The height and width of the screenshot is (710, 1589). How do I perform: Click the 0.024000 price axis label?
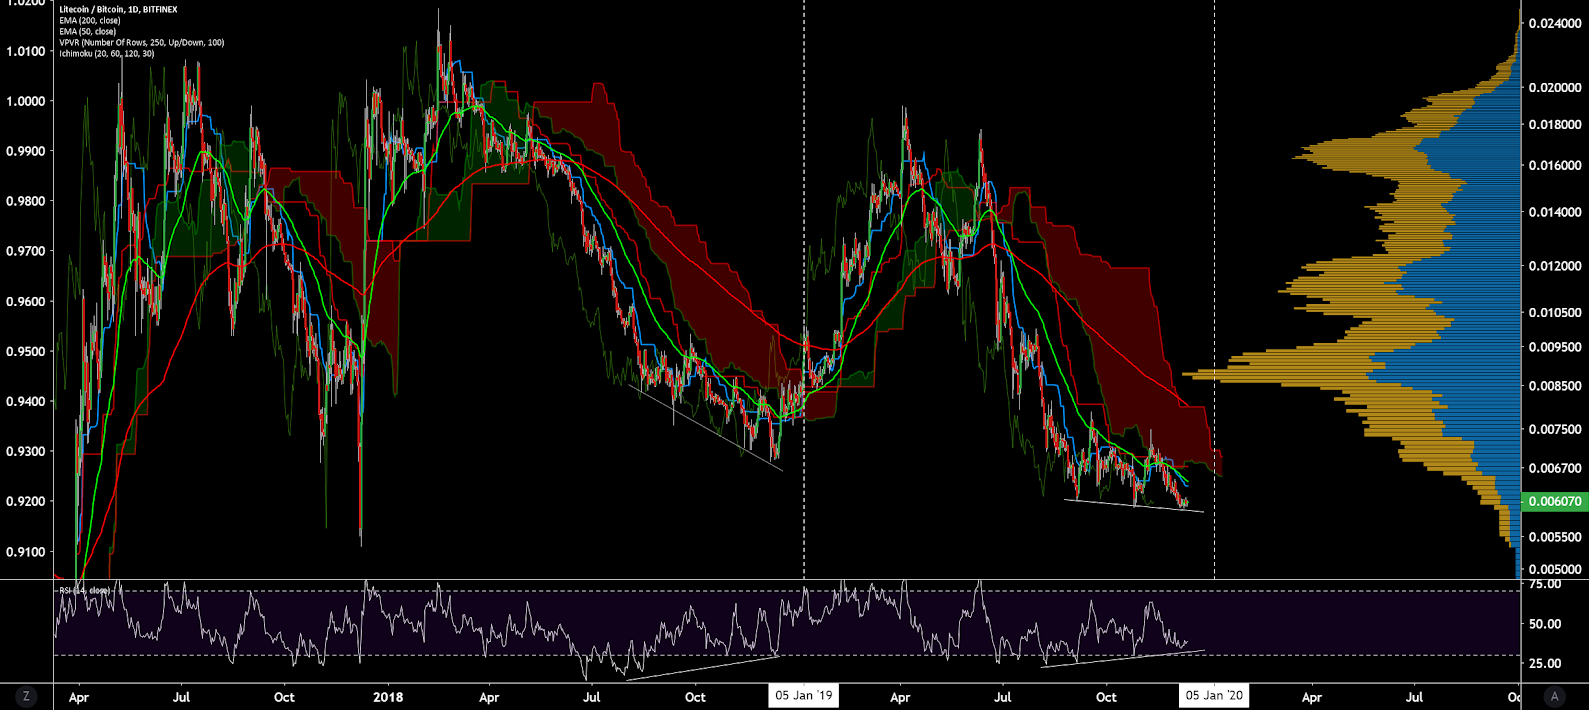tap(1555, 23)
